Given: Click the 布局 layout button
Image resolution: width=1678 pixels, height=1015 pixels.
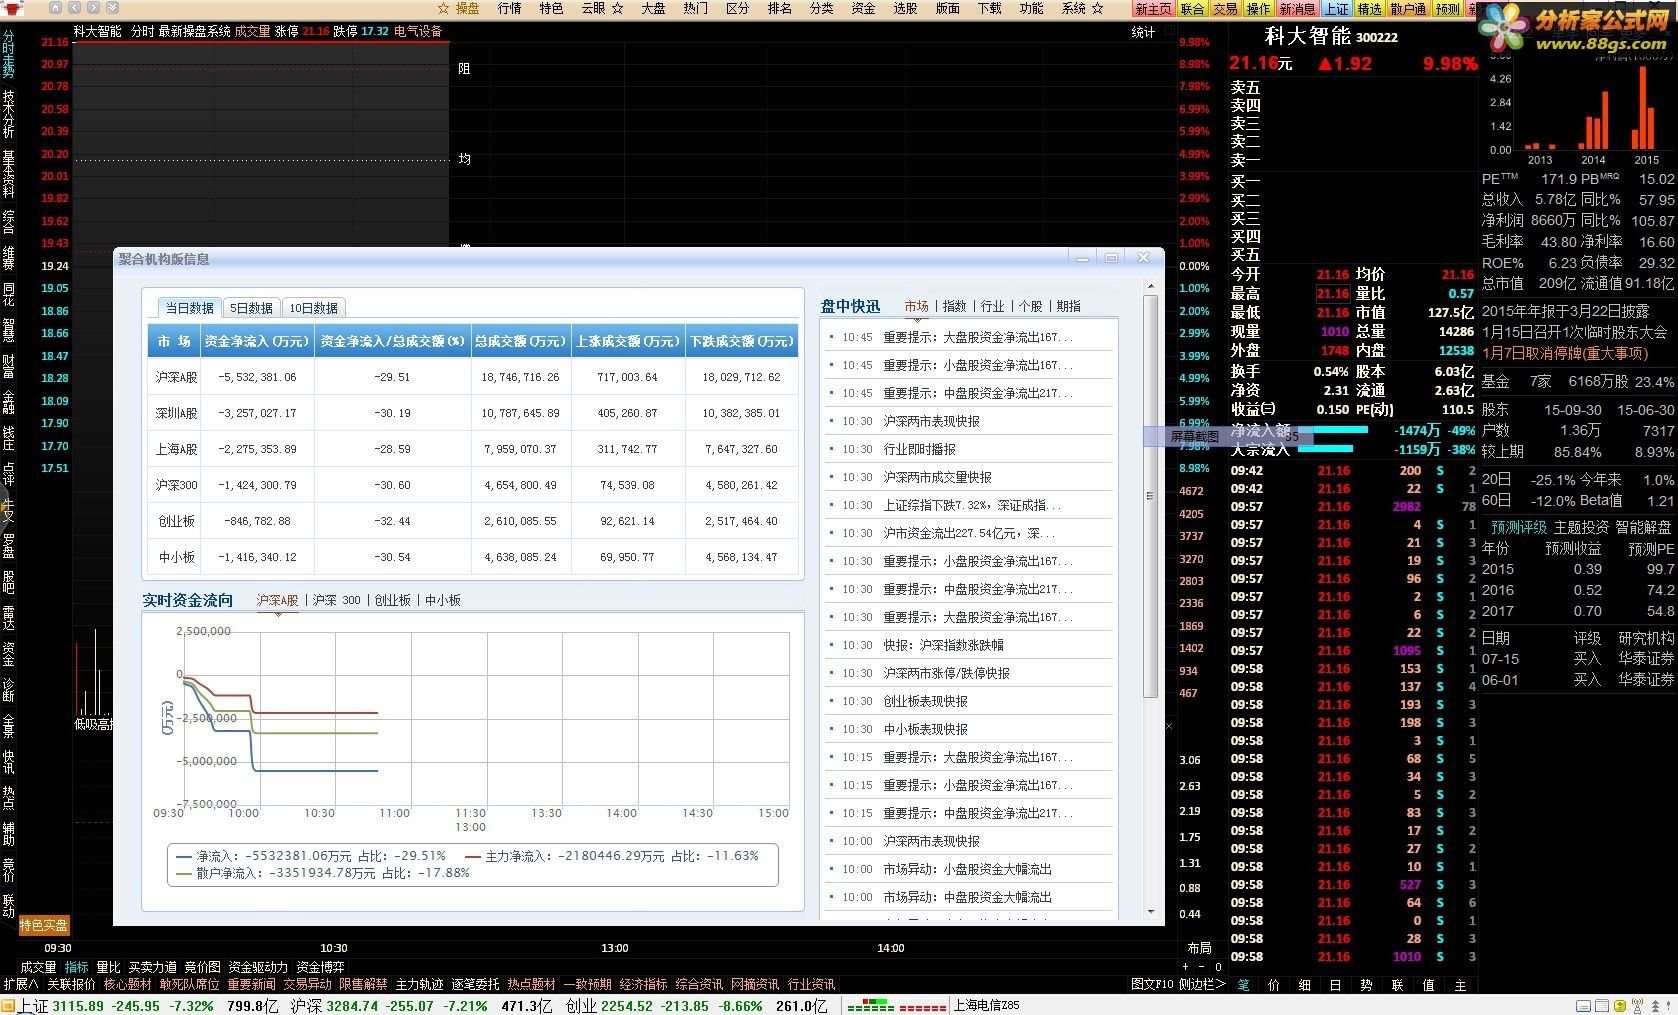Looking at the screenshot, I should 1199,948.
